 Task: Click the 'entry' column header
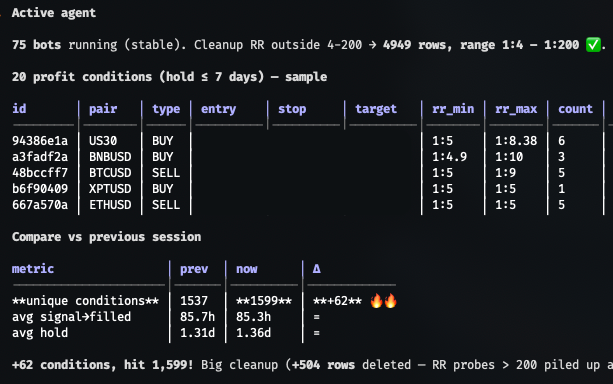pos(219,109)
